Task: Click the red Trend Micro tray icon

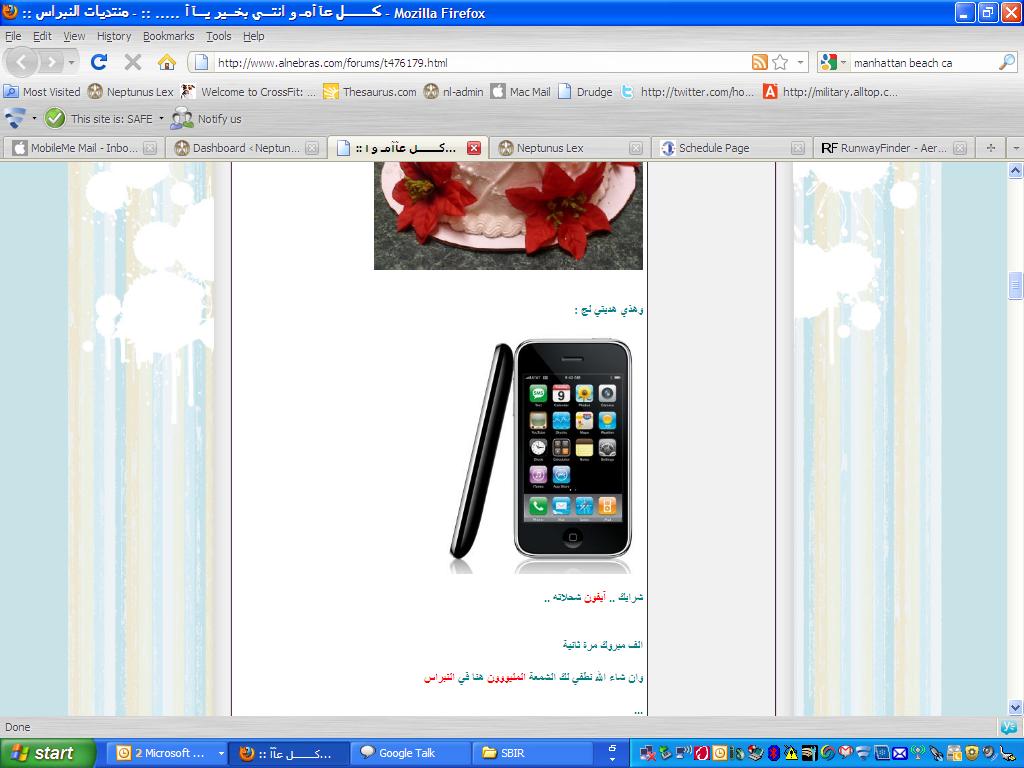Action: tap(702, 753)
